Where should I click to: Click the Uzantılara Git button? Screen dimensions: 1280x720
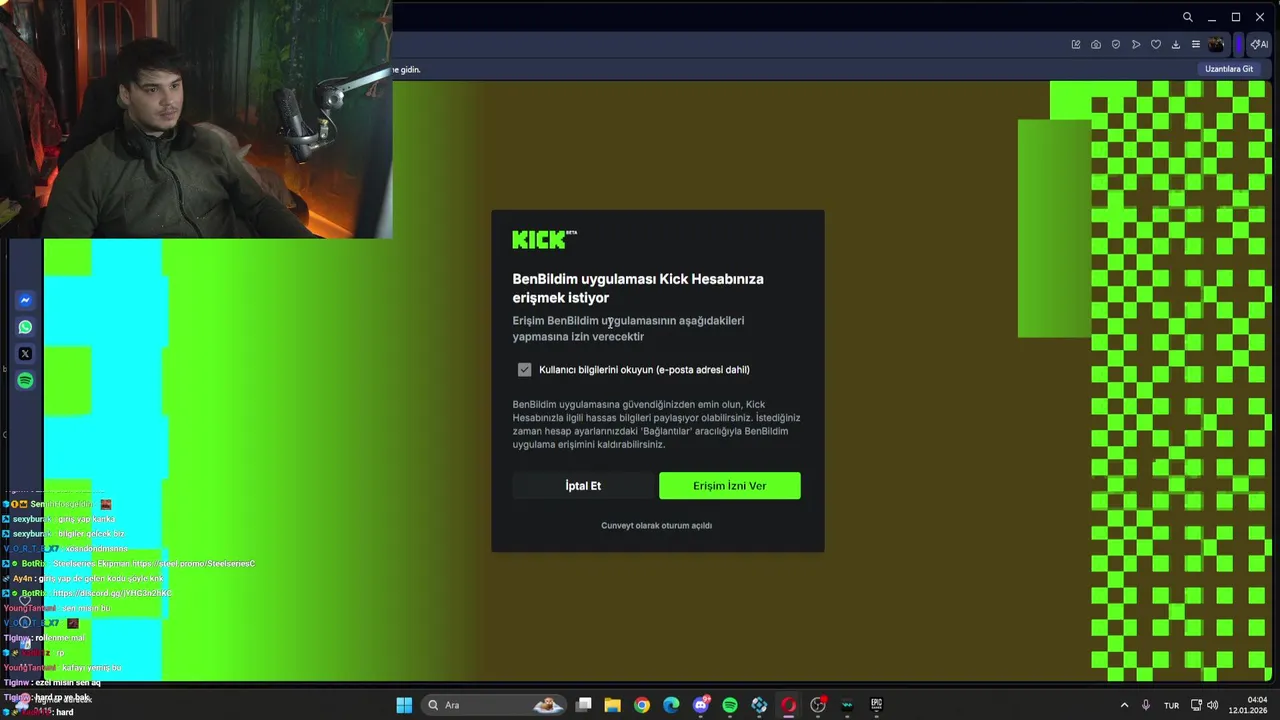point(1229,69)
